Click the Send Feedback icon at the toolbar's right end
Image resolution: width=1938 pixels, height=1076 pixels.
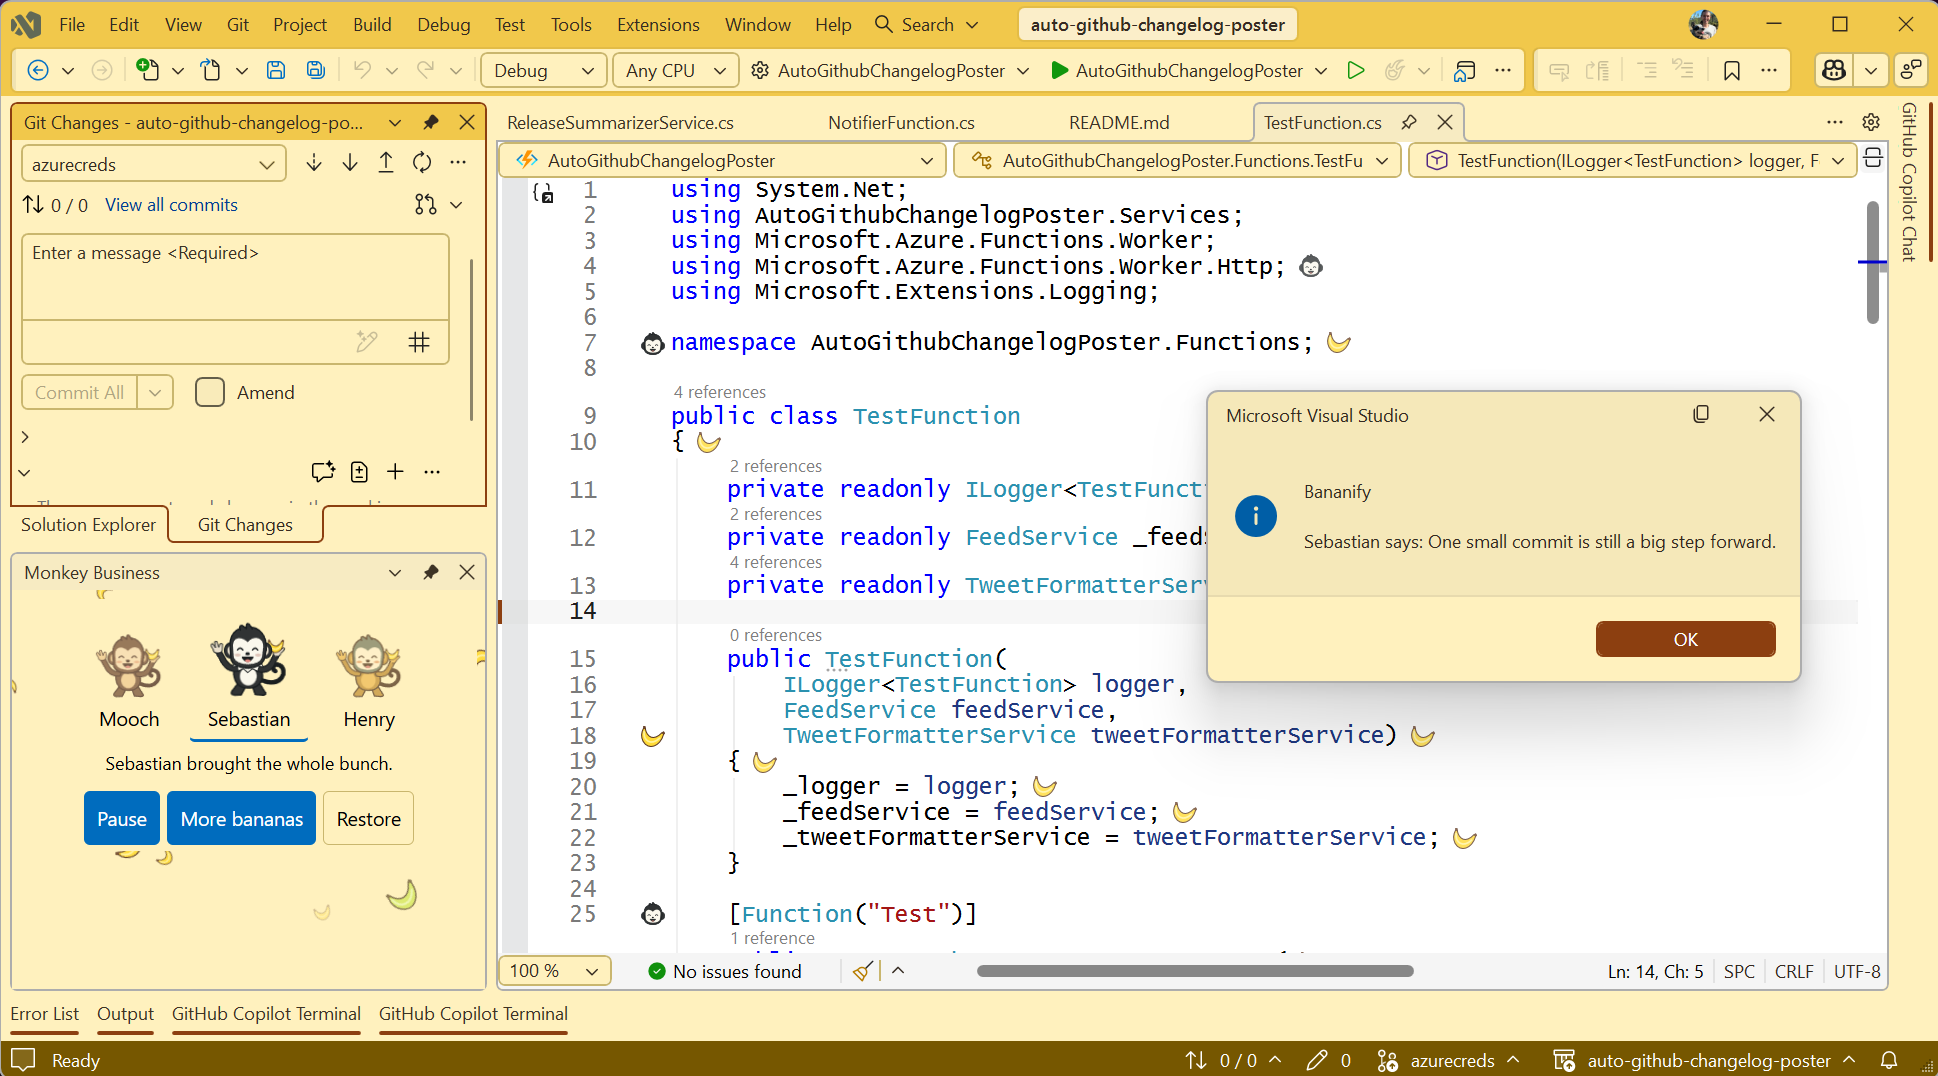[1911, 70]
